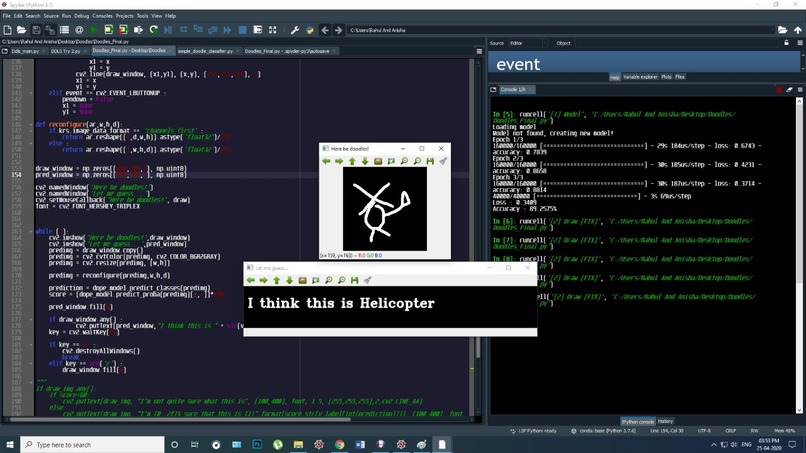Save the current file
The image size is (806, 453).
[x=36, y=30]
